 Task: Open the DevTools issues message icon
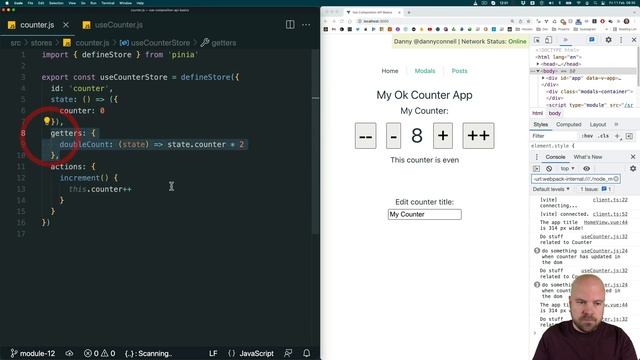(591, 40)
